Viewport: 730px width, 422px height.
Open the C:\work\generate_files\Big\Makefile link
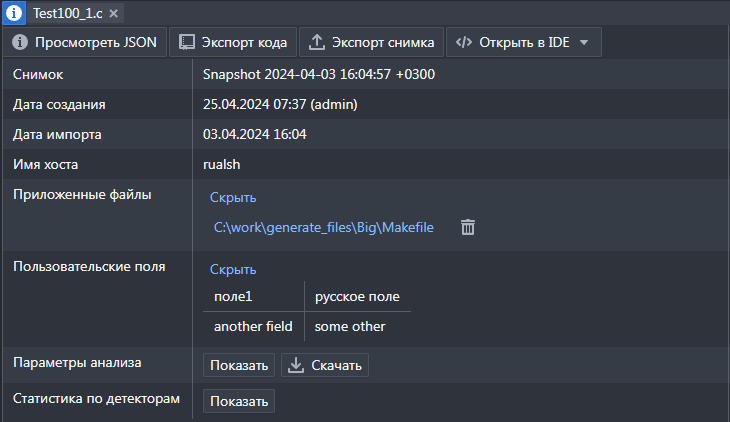[324, 227]
